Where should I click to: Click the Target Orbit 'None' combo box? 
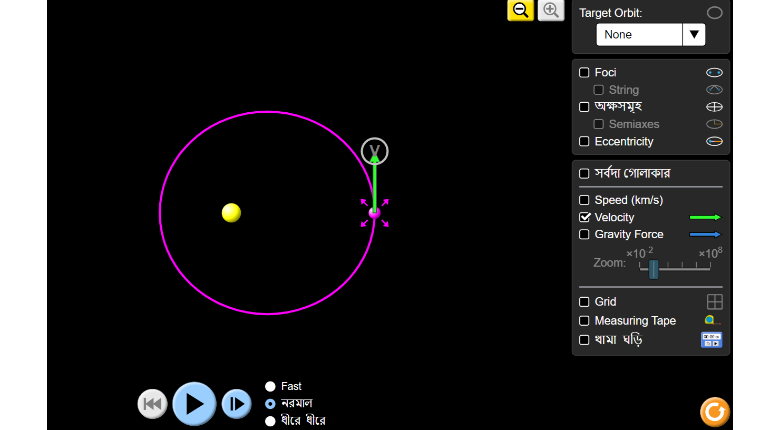pyautogui.click(x=640, y=34)
